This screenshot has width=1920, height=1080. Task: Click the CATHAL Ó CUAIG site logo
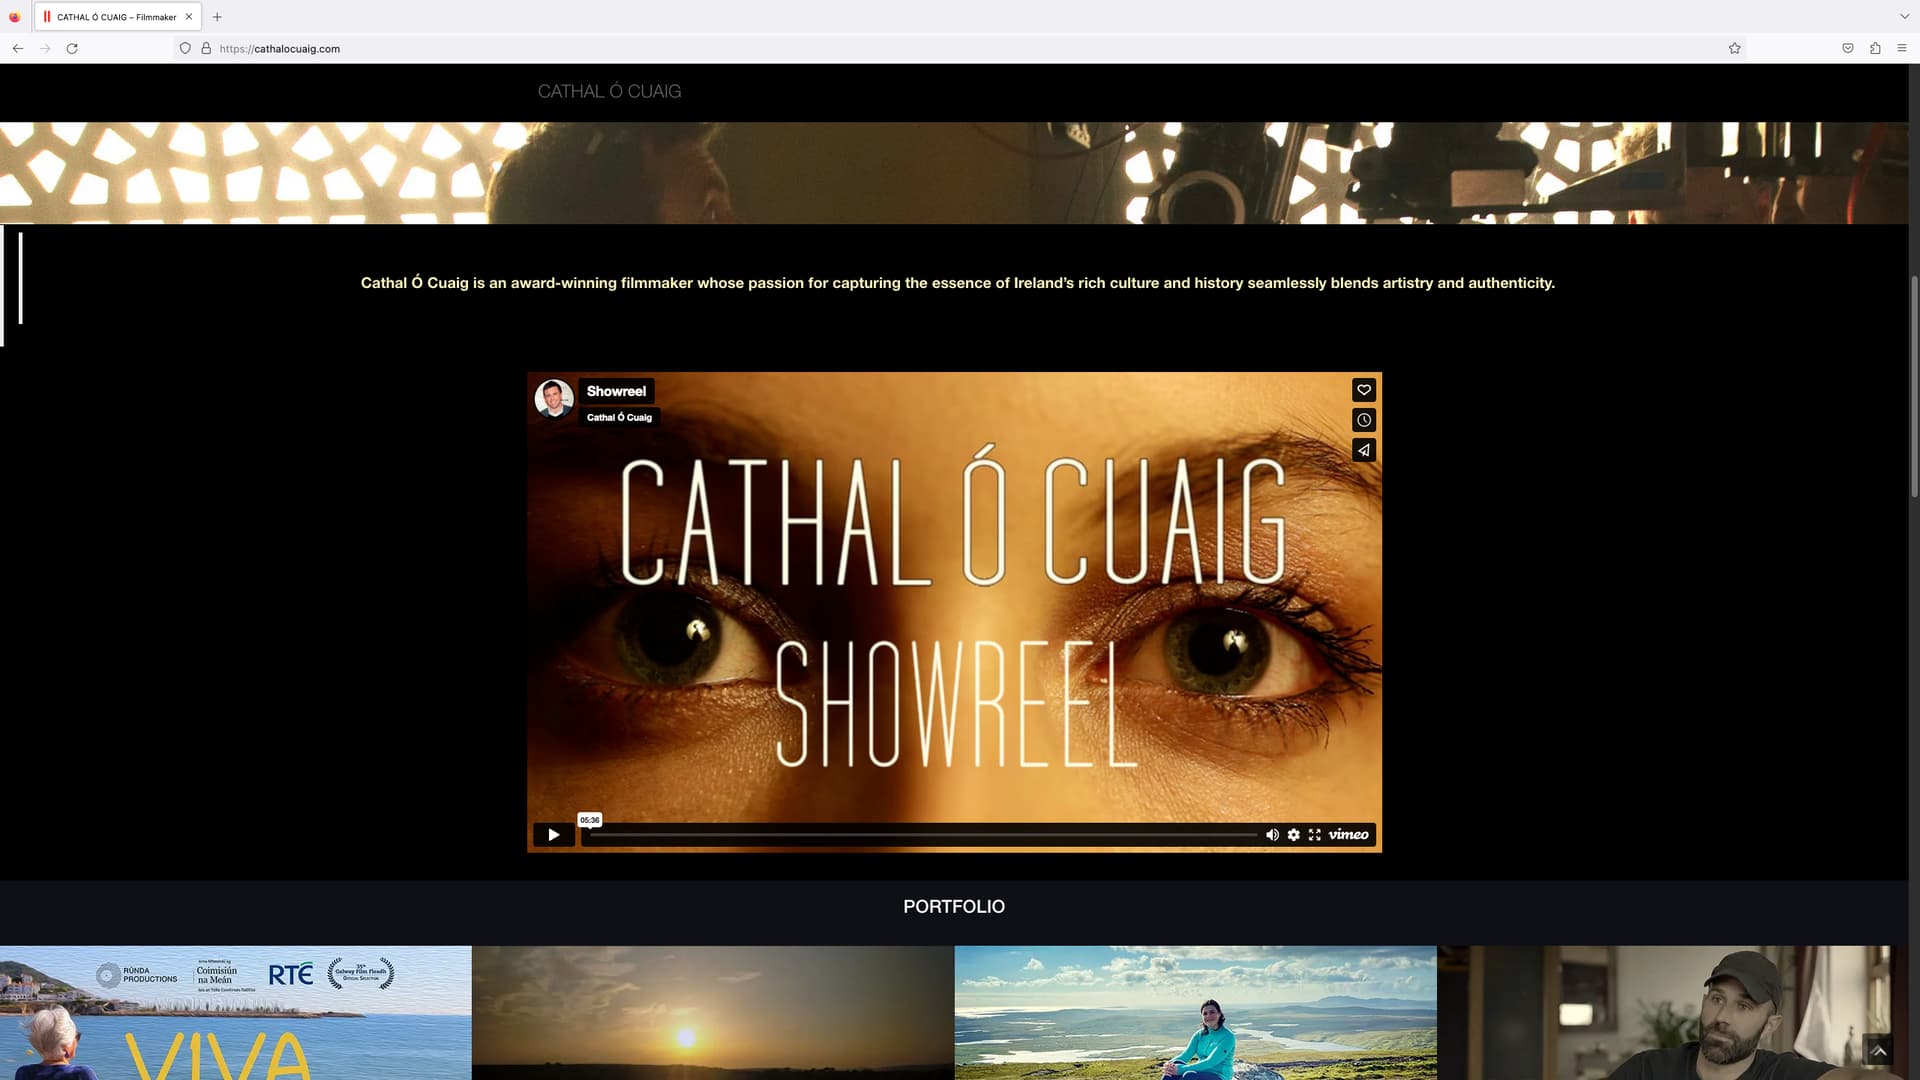click(x=609, y=91)
